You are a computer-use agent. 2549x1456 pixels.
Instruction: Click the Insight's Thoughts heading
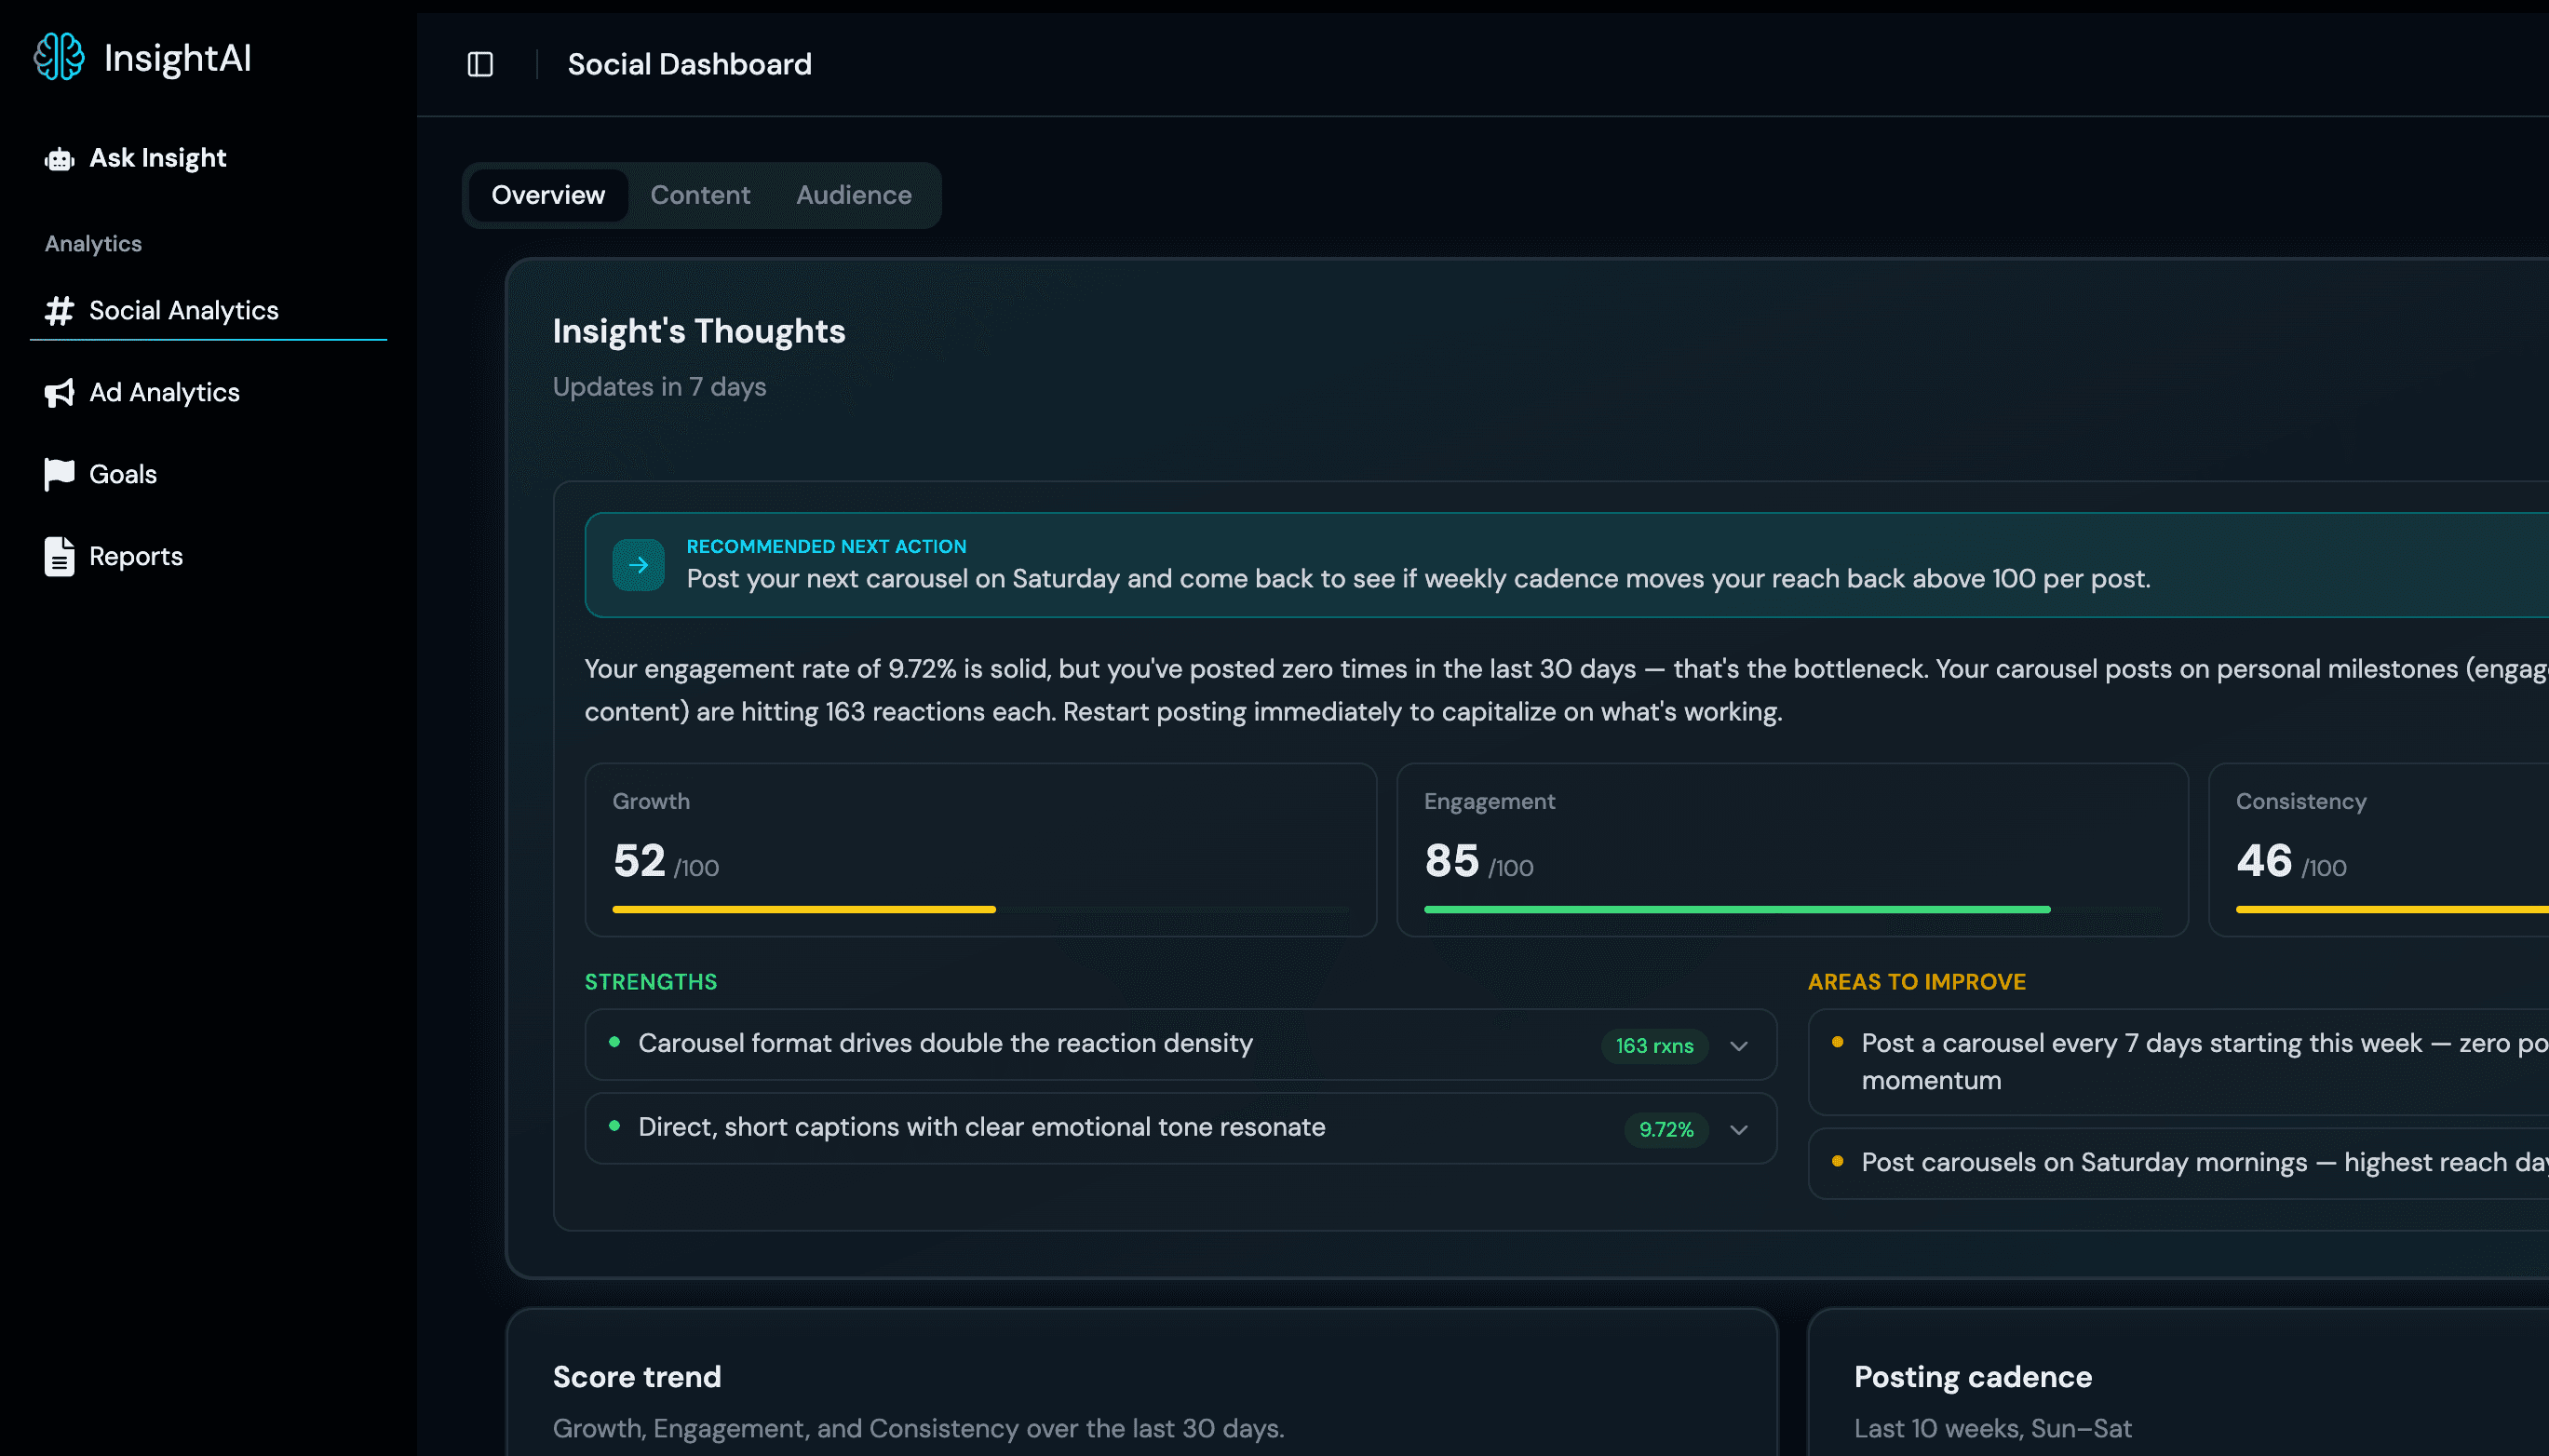tap(698, 332)
